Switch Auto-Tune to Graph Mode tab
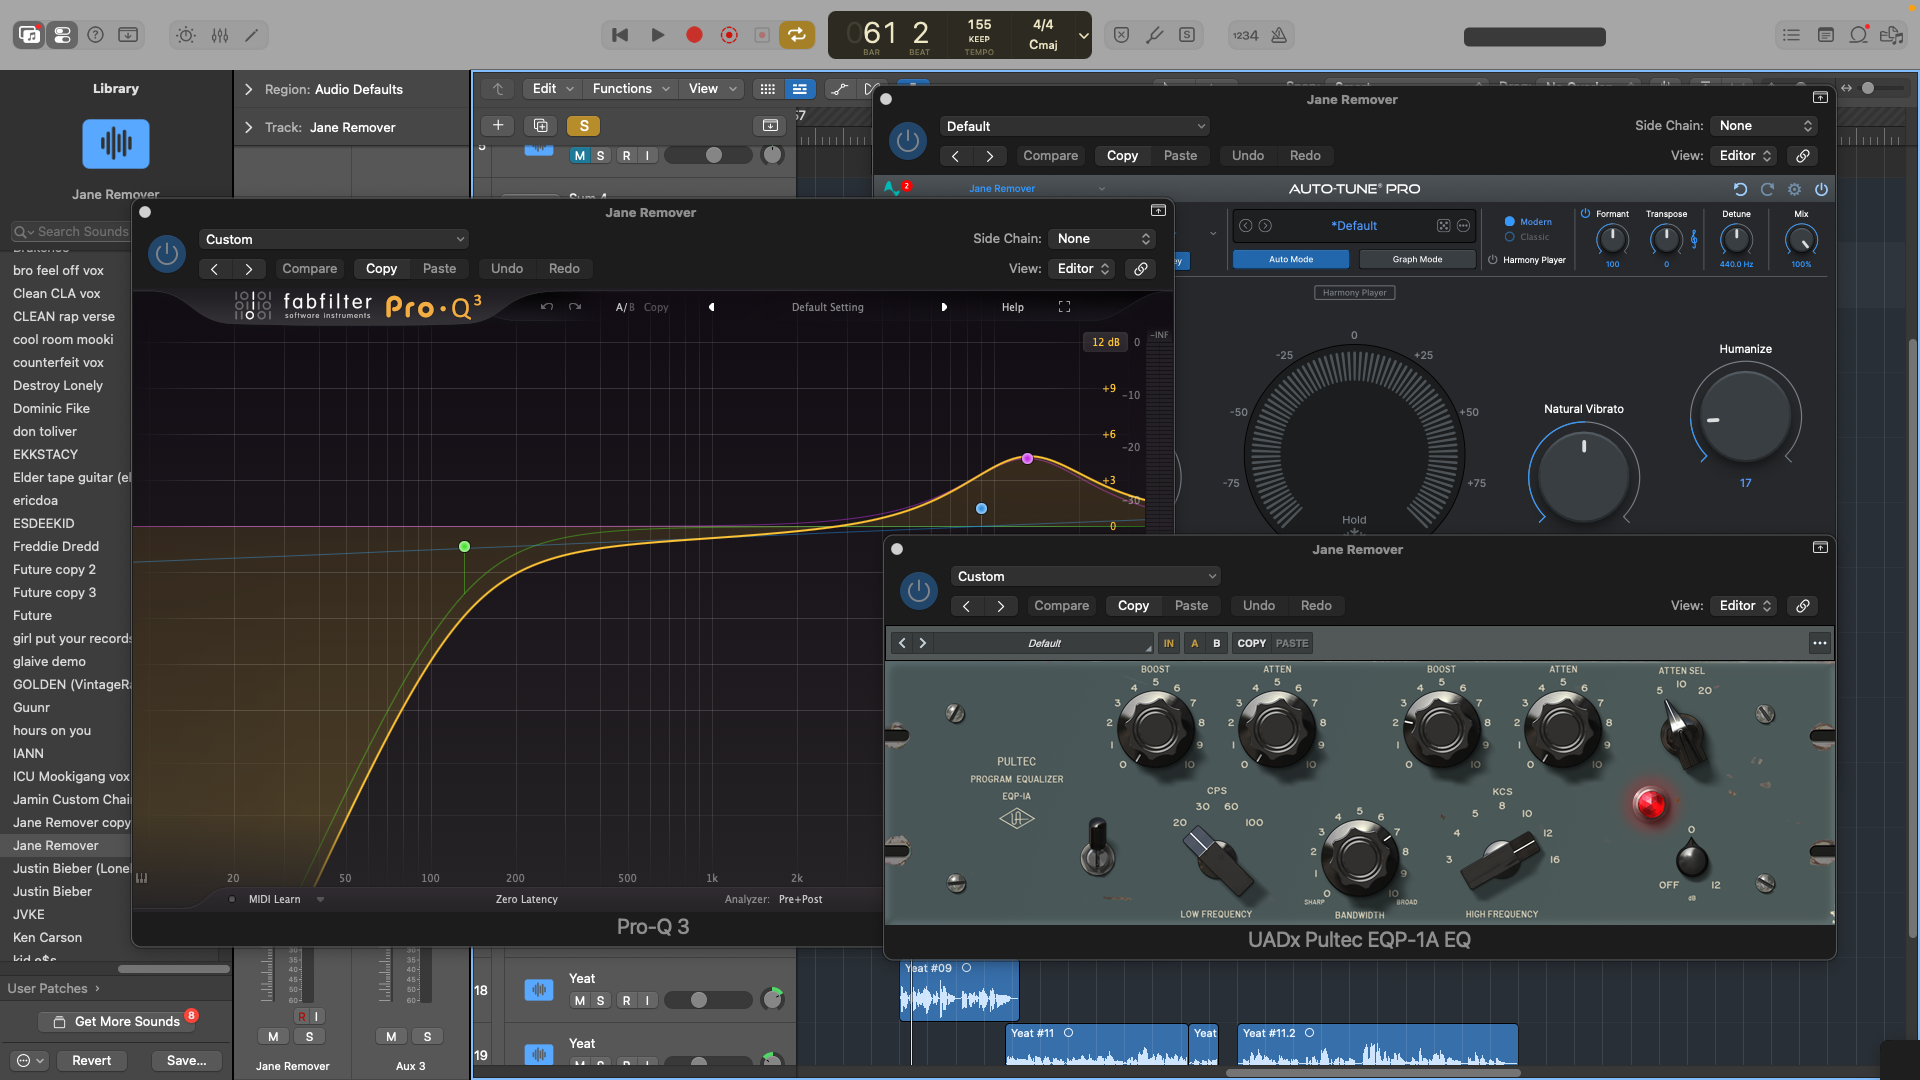The image size is (1920, 1080). point(1417,259)
